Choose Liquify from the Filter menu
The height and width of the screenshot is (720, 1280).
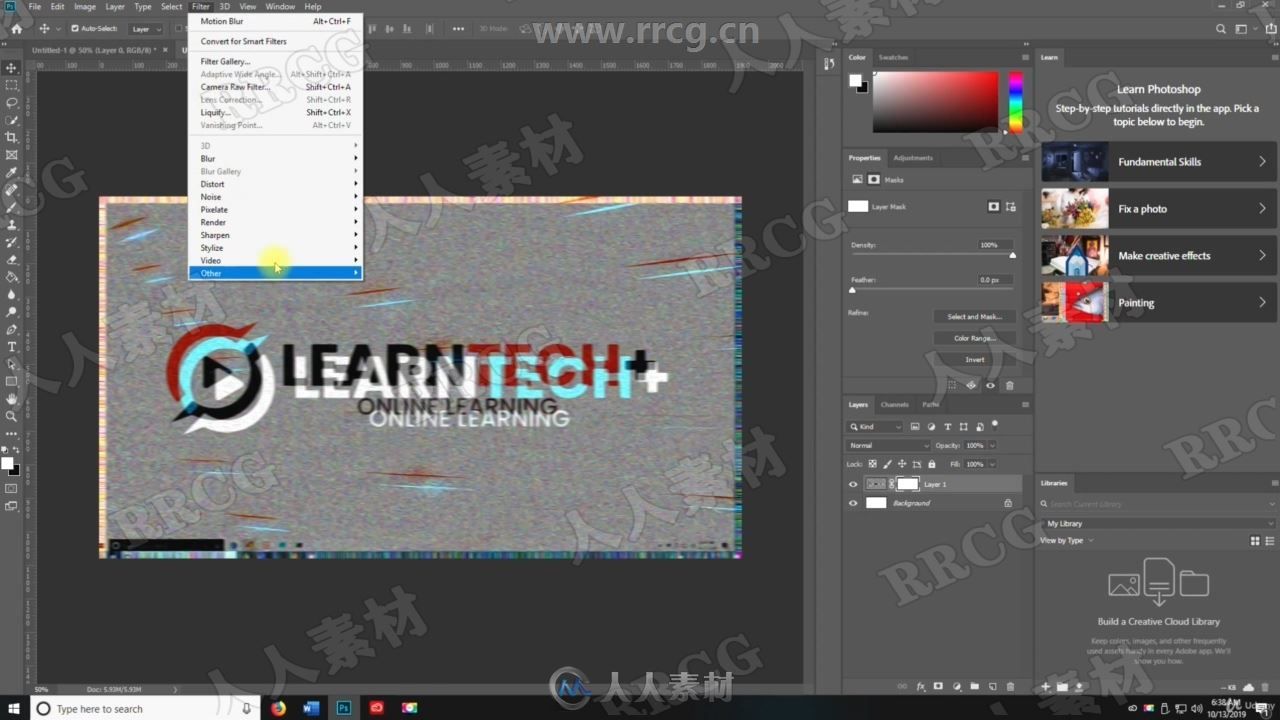(275, 113)
